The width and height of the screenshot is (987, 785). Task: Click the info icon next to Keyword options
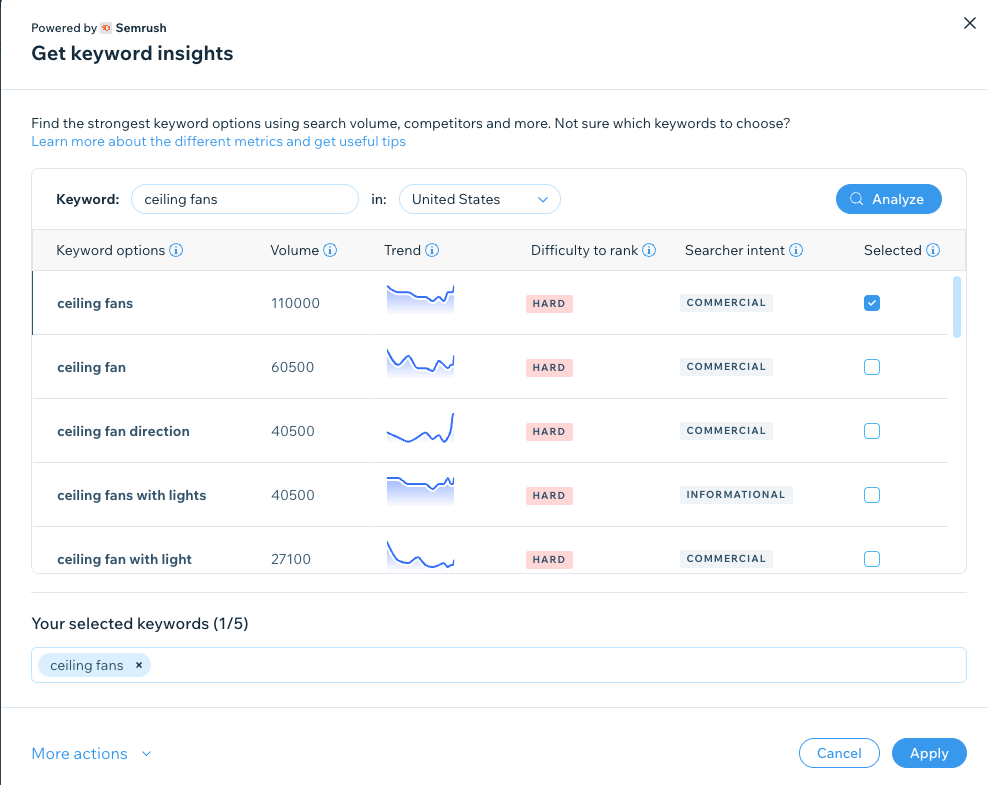coord(176,251)
